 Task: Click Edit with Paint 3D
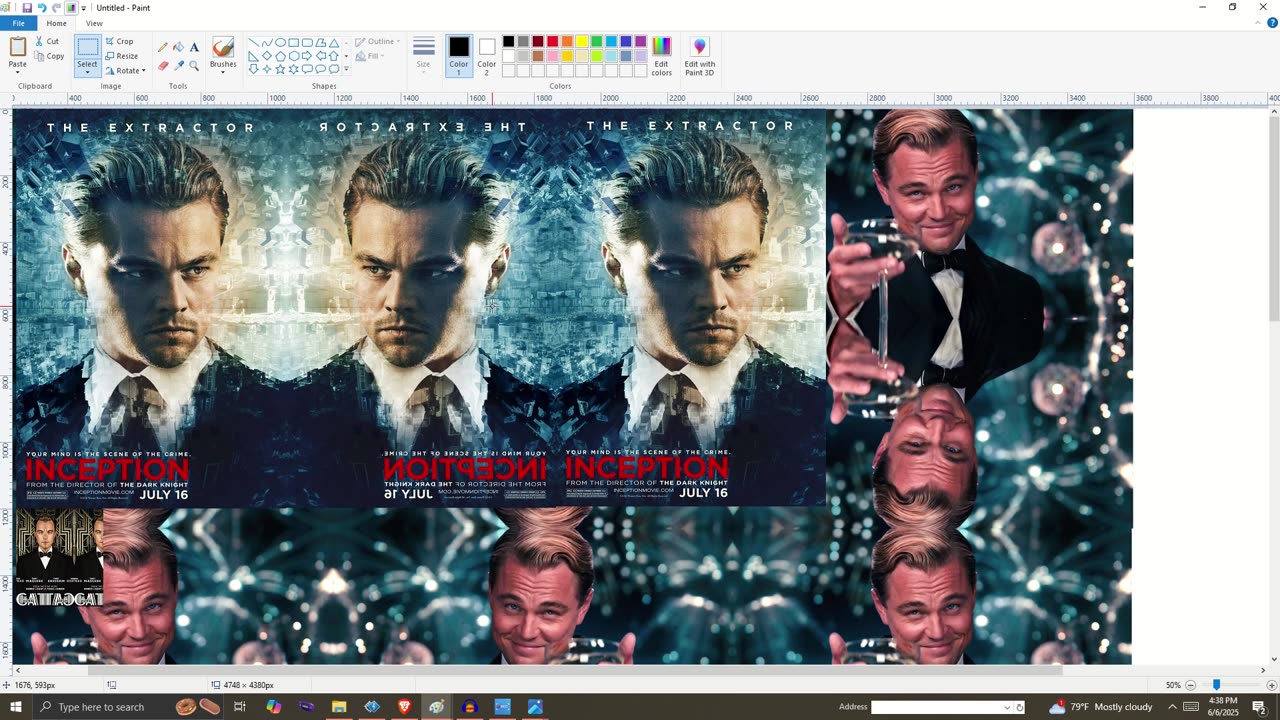click(x=699, y=55)
